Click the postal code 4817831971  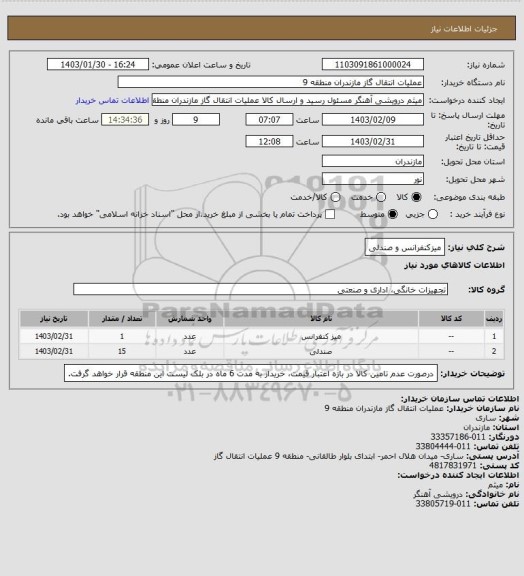[x=453, y=465]
